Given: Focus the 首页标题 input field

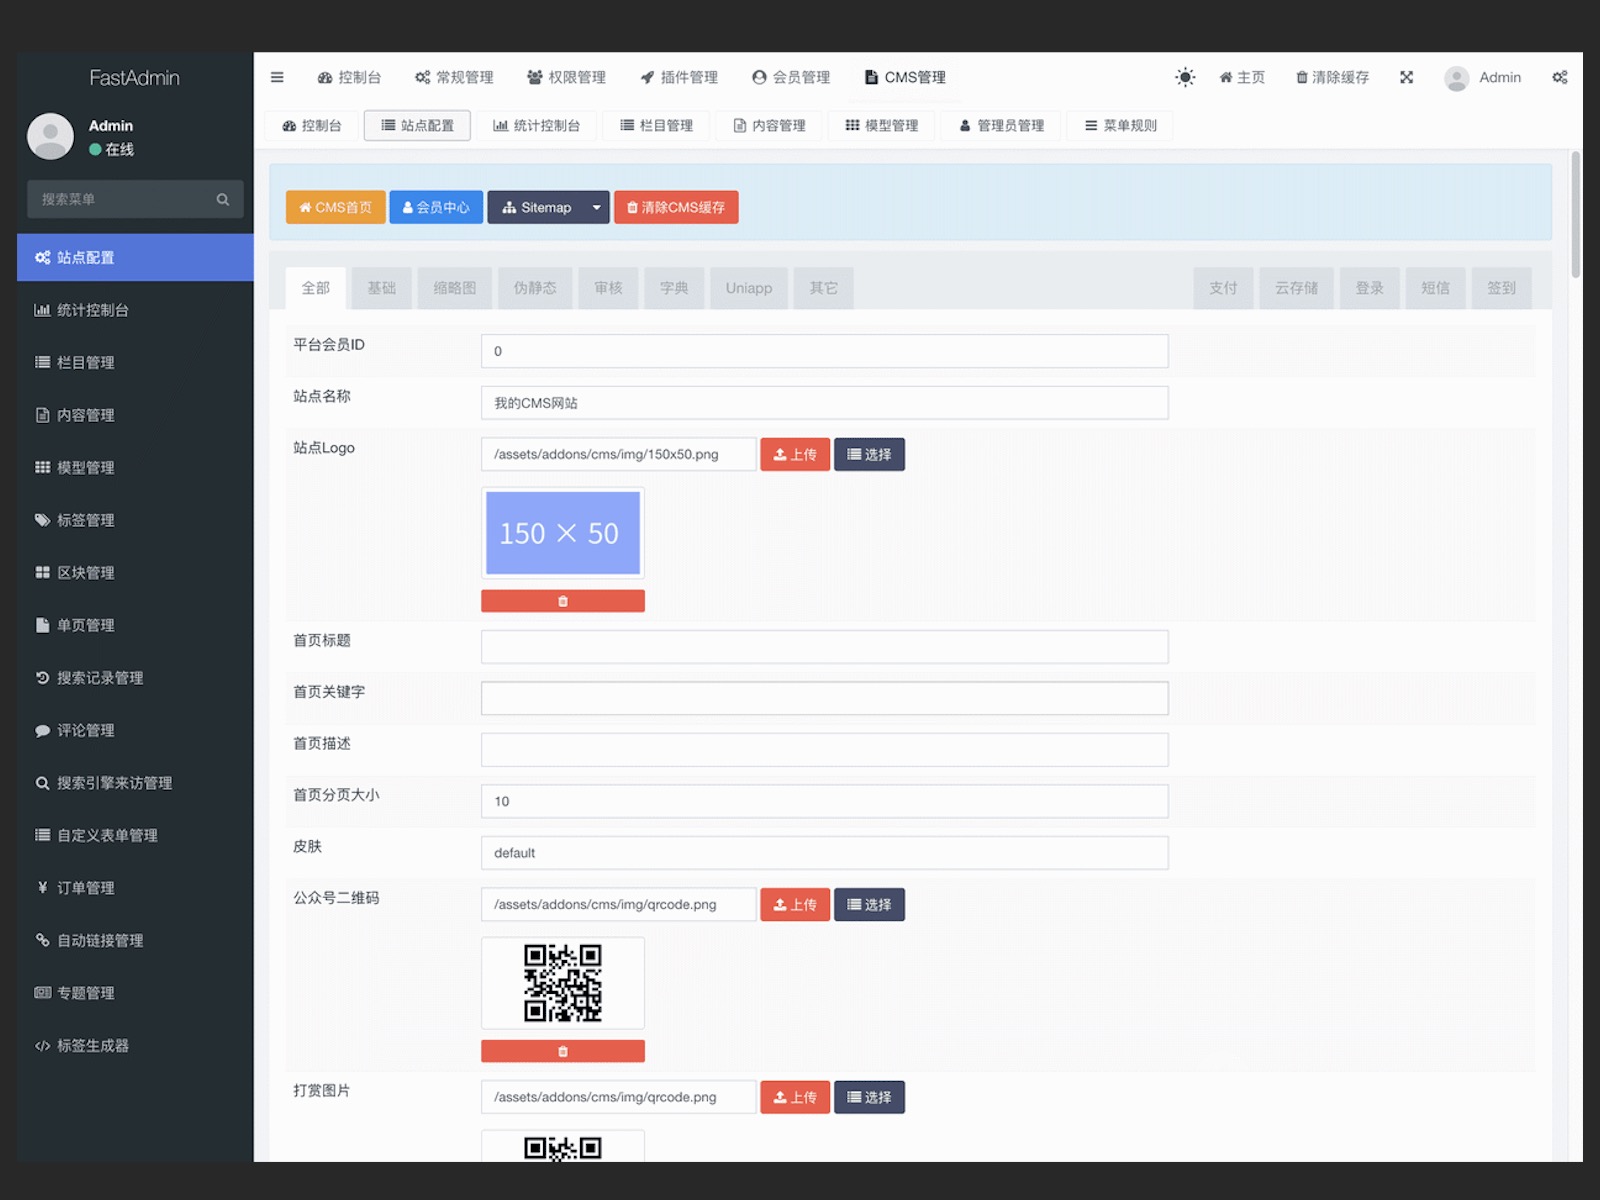Looking at the screenshot, I should [824, 647].
